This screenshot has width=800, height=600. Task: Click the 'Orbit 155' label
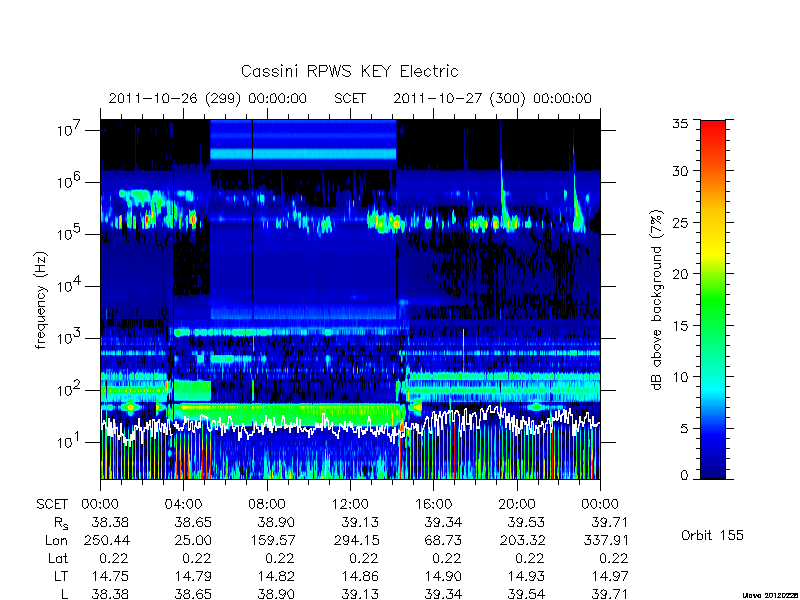point(712,535)
